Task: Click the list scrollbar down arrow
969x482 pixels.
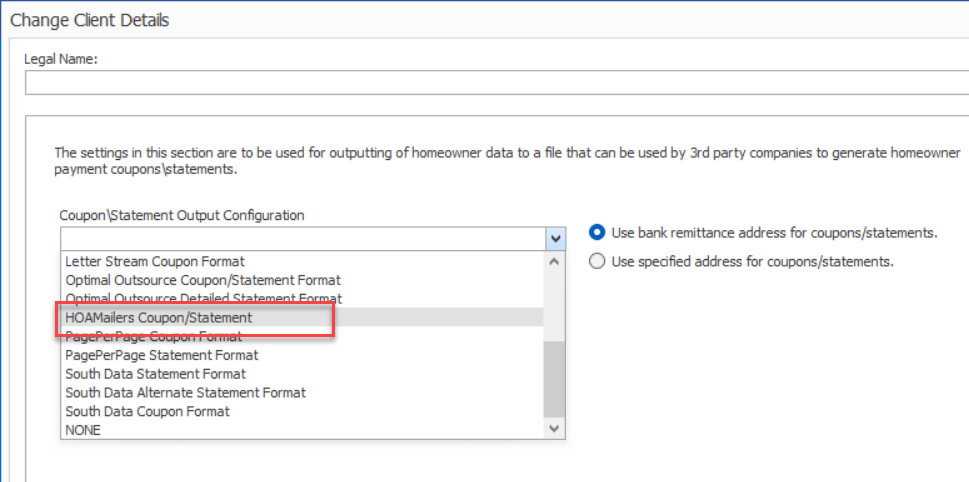Action: [555, 428]
